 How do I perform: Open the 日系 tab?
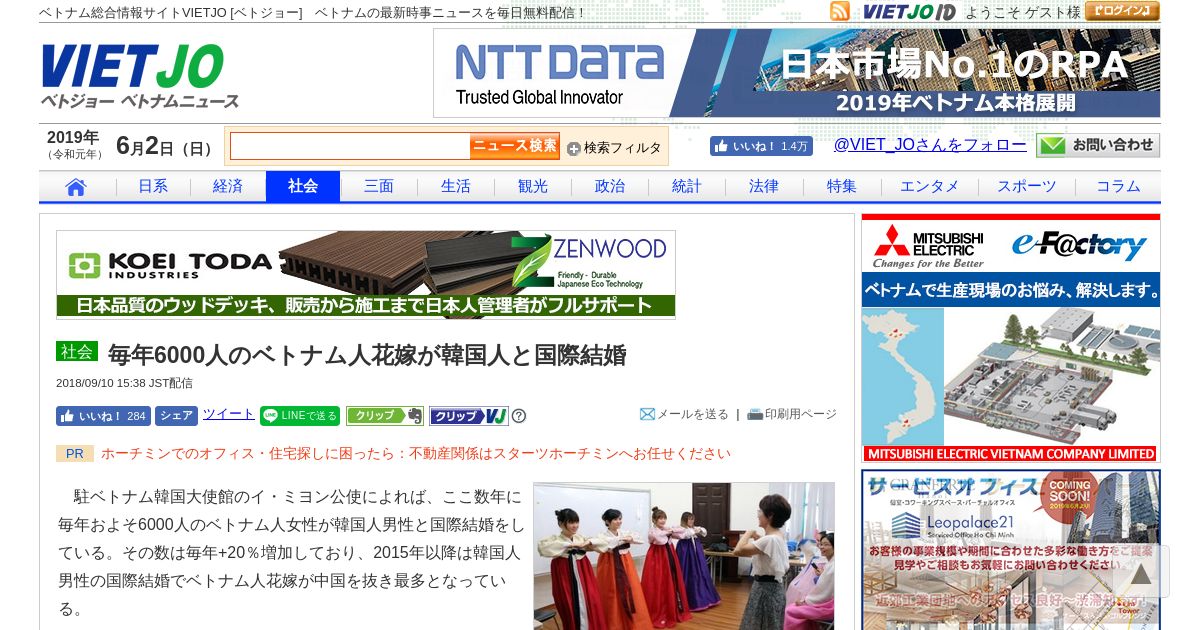click(153, 187)
